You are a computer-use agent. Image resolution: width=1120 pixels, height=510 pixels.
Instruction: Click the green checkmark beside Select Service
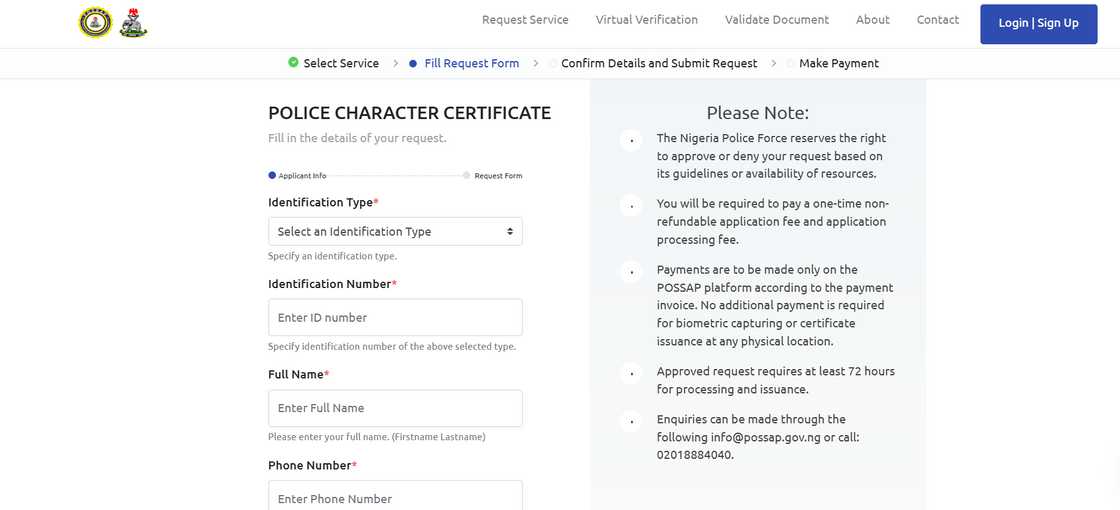pos(293,63)
